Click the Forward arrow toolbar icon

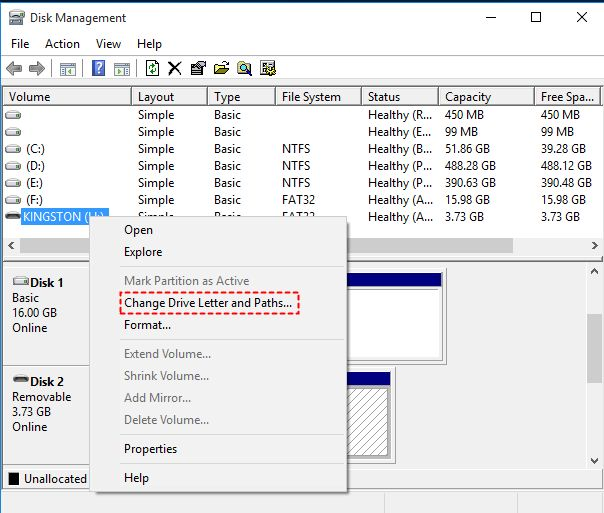37,69
